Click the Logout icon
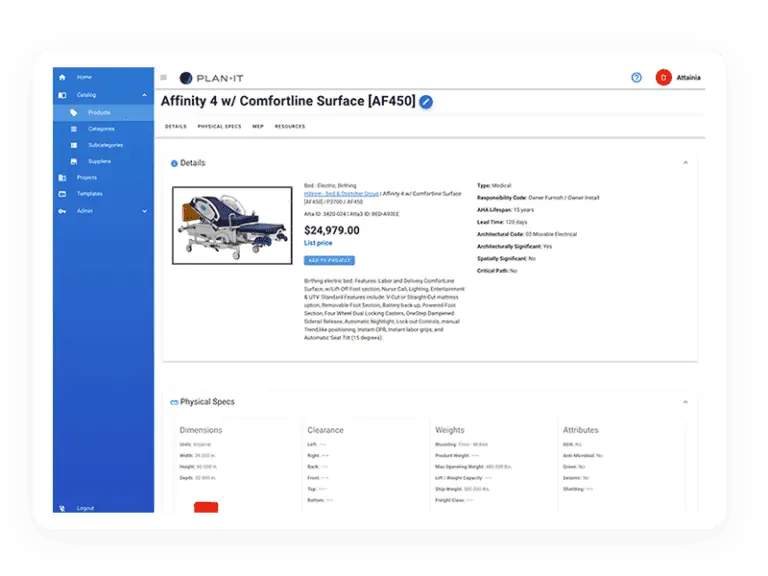 tap(62, 508)
